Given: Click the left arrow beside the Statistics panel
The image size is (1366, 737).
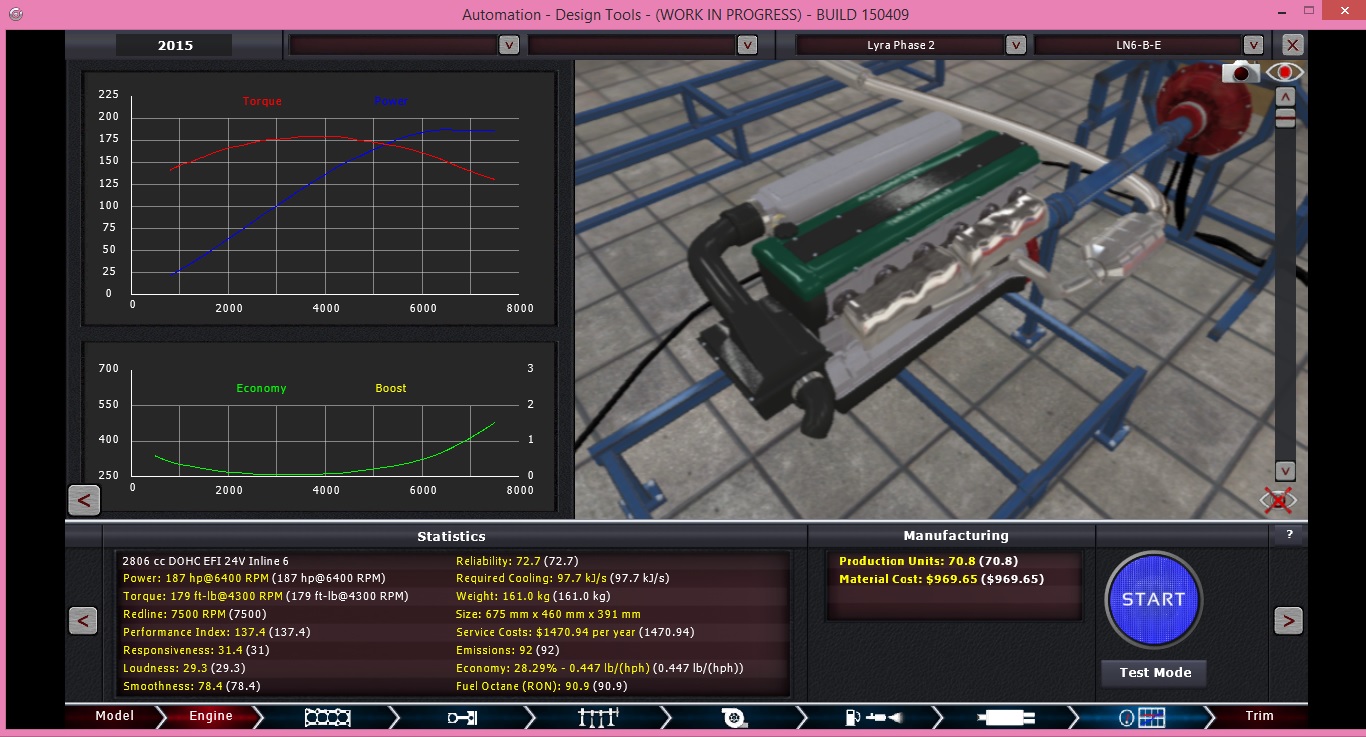Looking at the screenshot, I should click(x=83, y=621).
